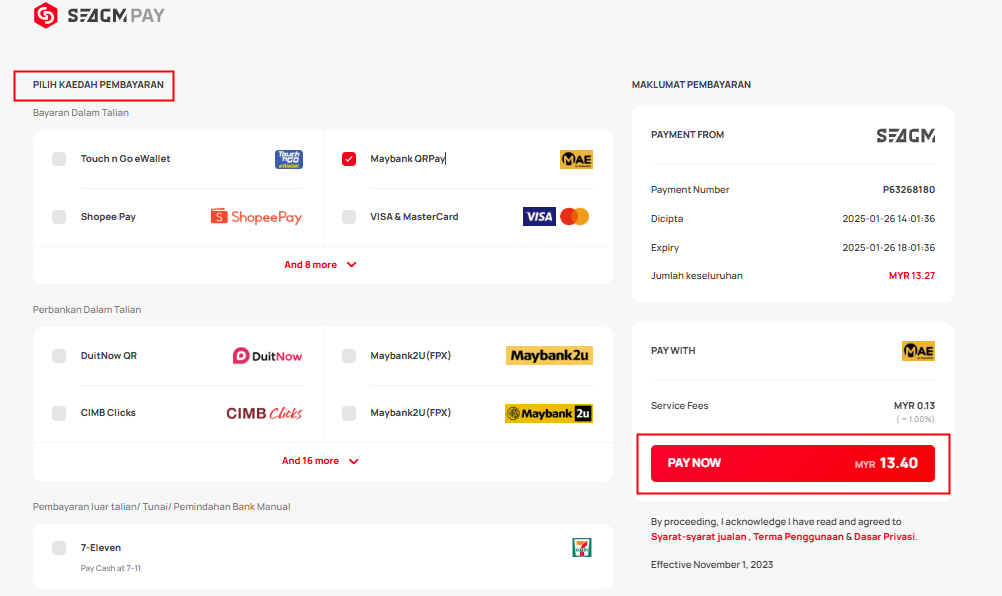Click the total amount MYR 13.27
The image size is (1002, 596).
click(912, 276)
